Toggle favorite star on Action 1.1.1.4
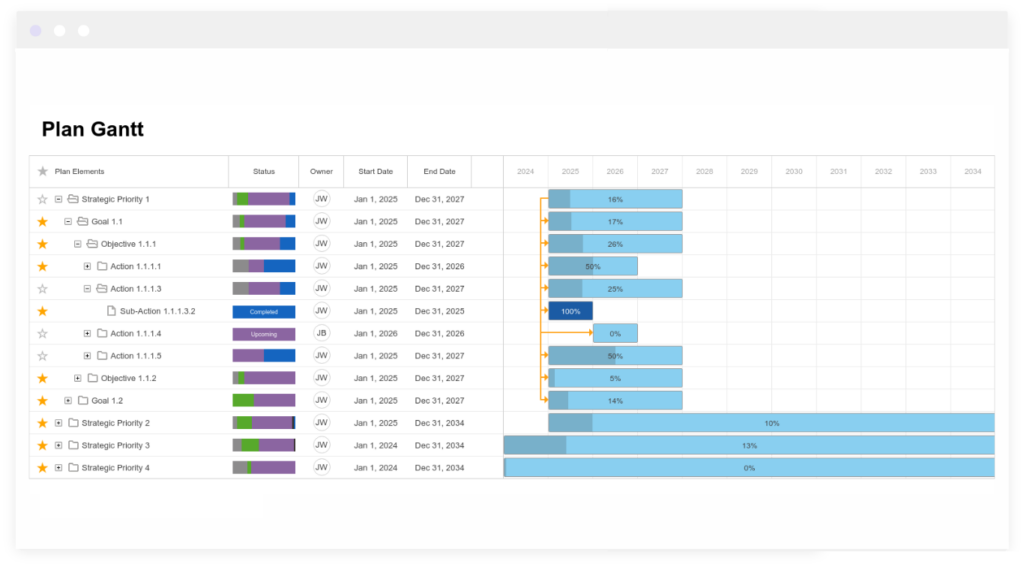This screenshot has height=576, width=1024. pos(42,333)
